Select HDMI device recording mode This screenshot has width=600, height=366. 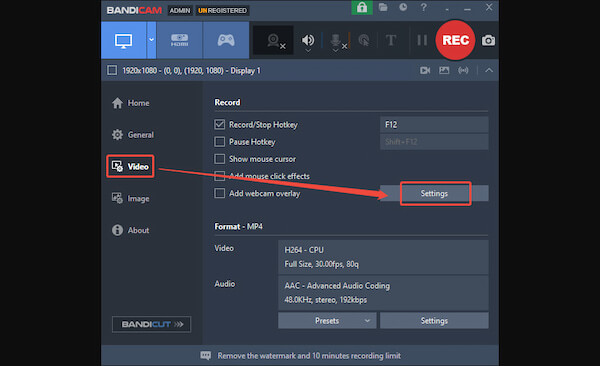coord(179,40)
